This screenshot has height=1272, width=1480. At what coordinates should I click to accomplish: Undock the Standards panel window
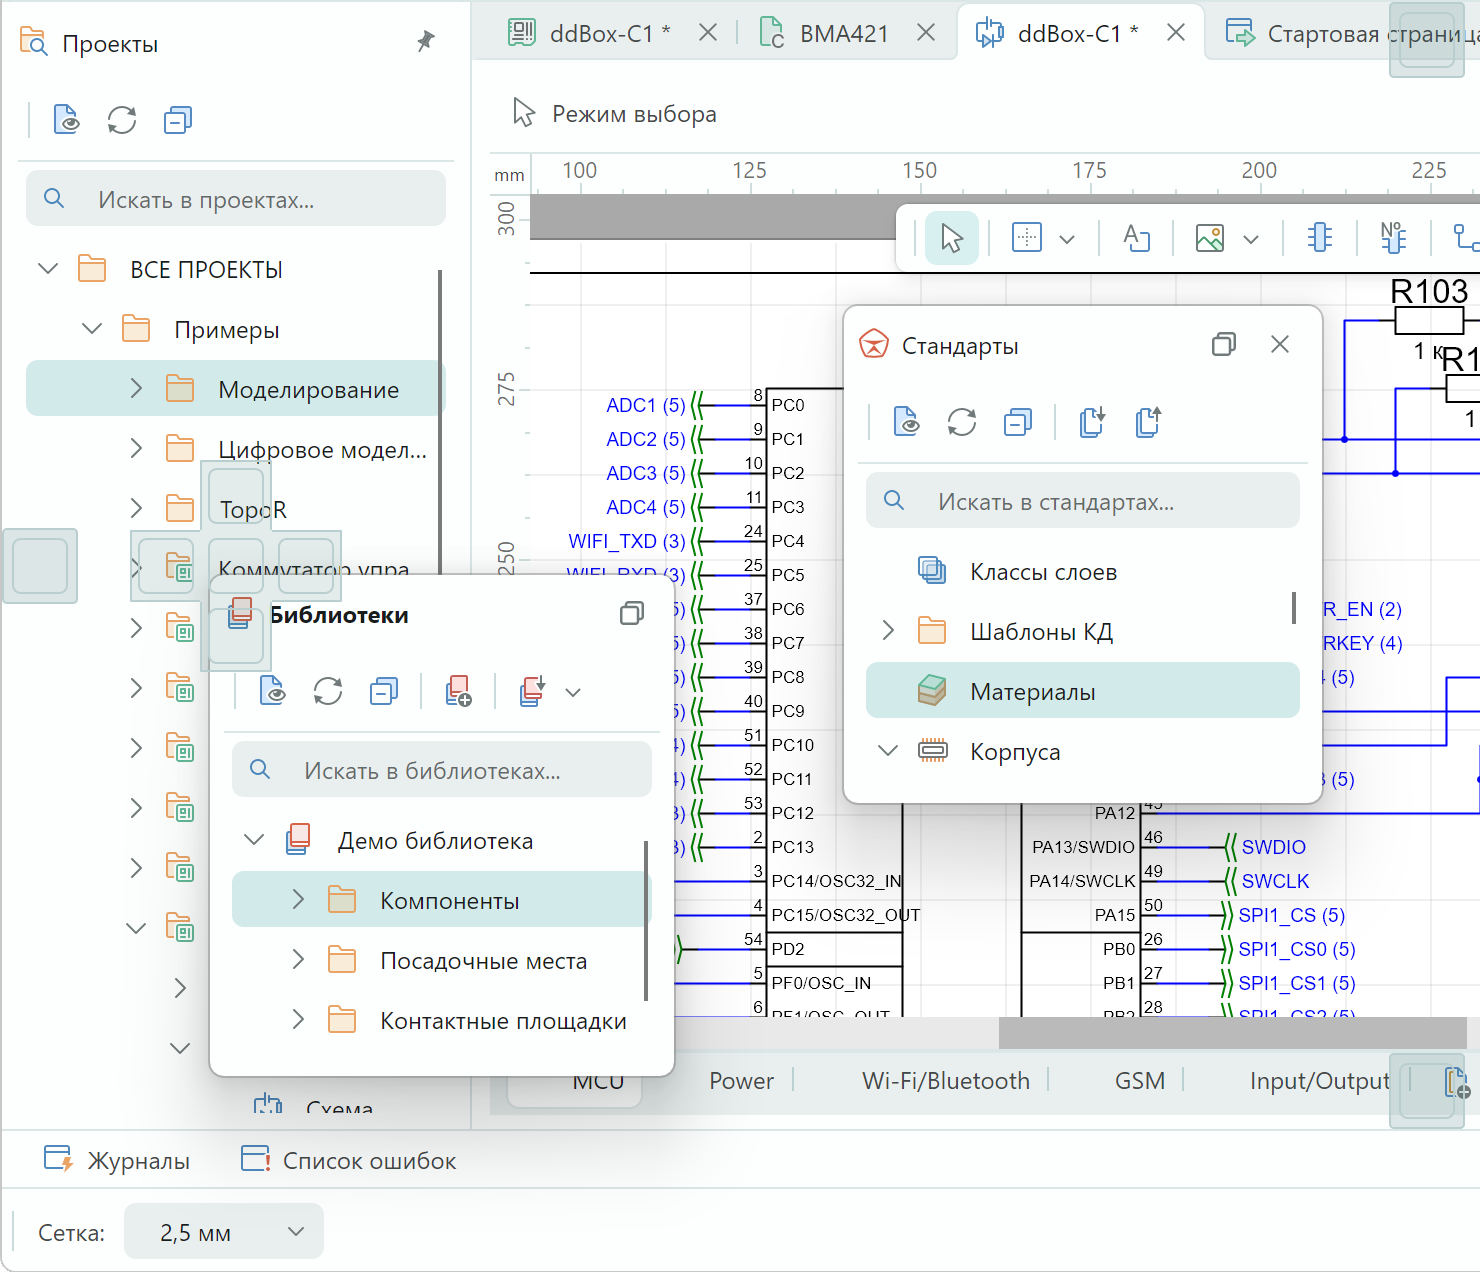pos(1224,344)
